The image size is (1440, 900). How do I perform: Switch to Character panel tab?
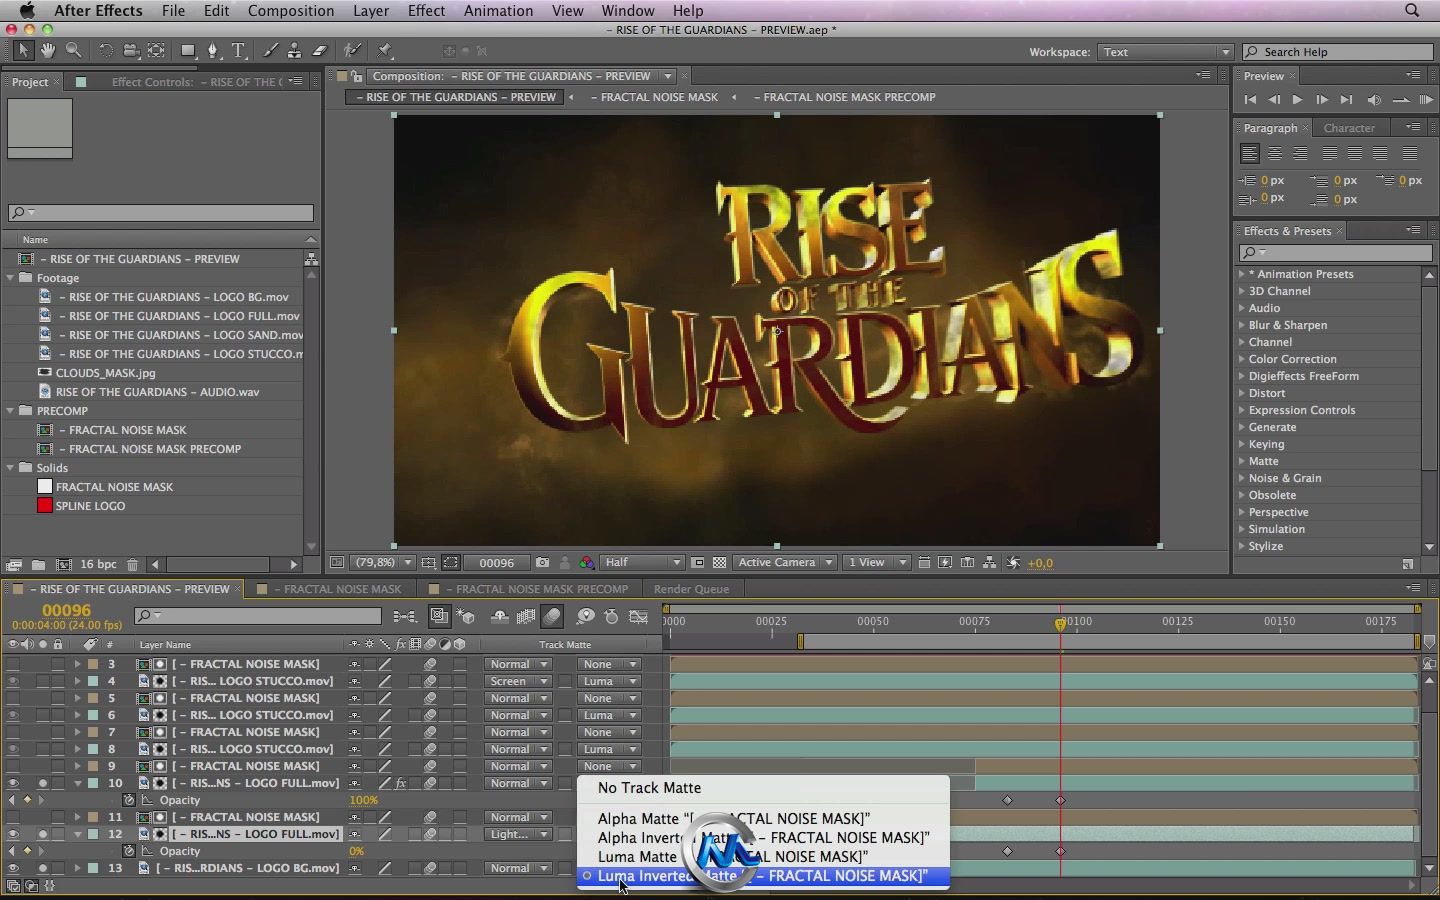pos(1349,128)
